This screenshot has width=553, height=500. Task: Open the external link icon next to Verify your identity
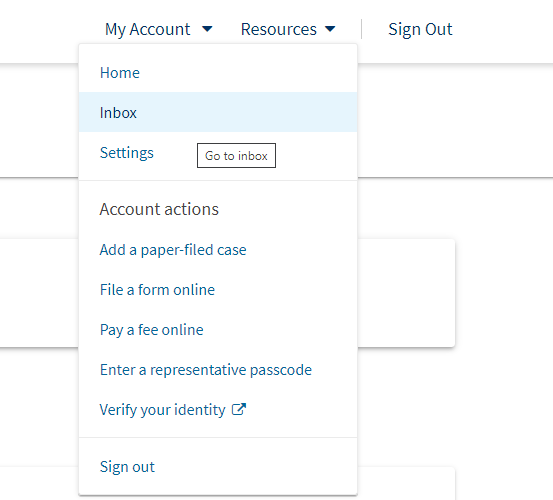click(x=239, y=409)
